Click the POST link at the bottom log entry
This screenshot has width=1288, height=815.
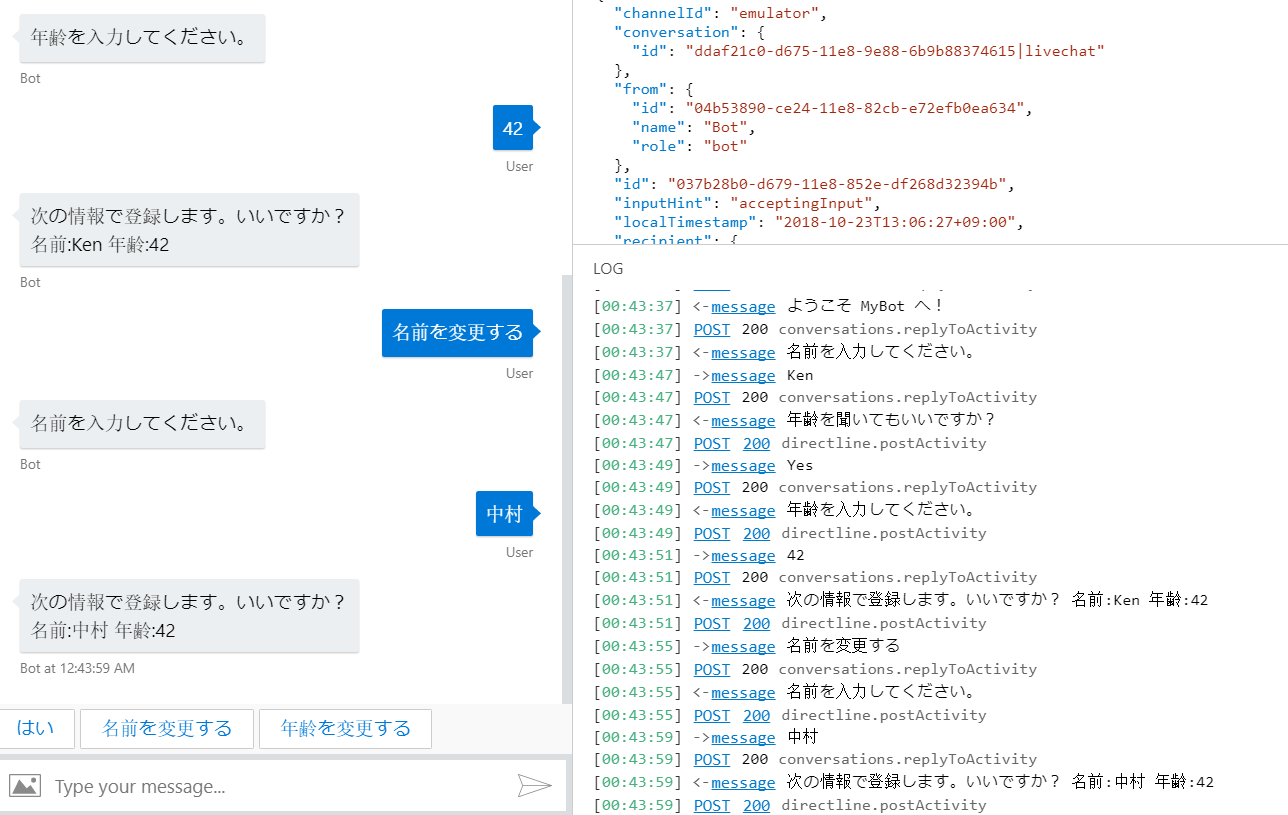click(x=711, y=805)
